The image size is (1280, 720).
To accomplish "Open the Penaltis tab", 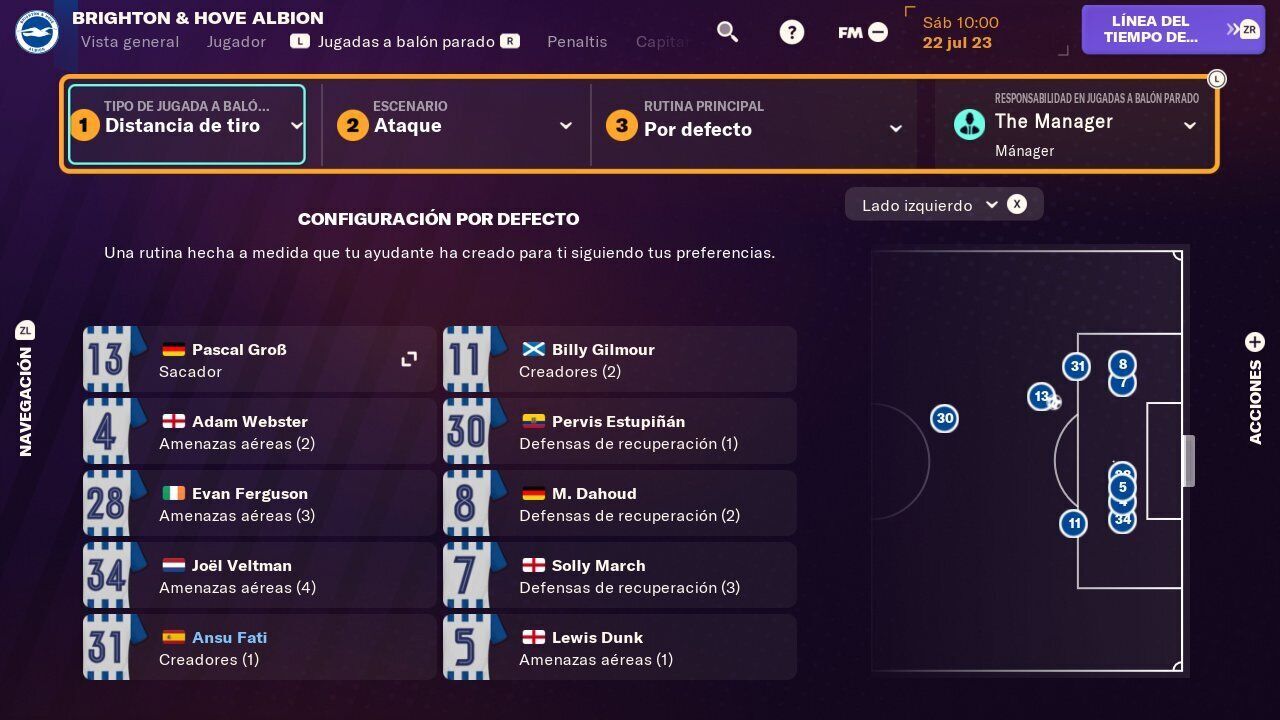I will pos(577,42).
